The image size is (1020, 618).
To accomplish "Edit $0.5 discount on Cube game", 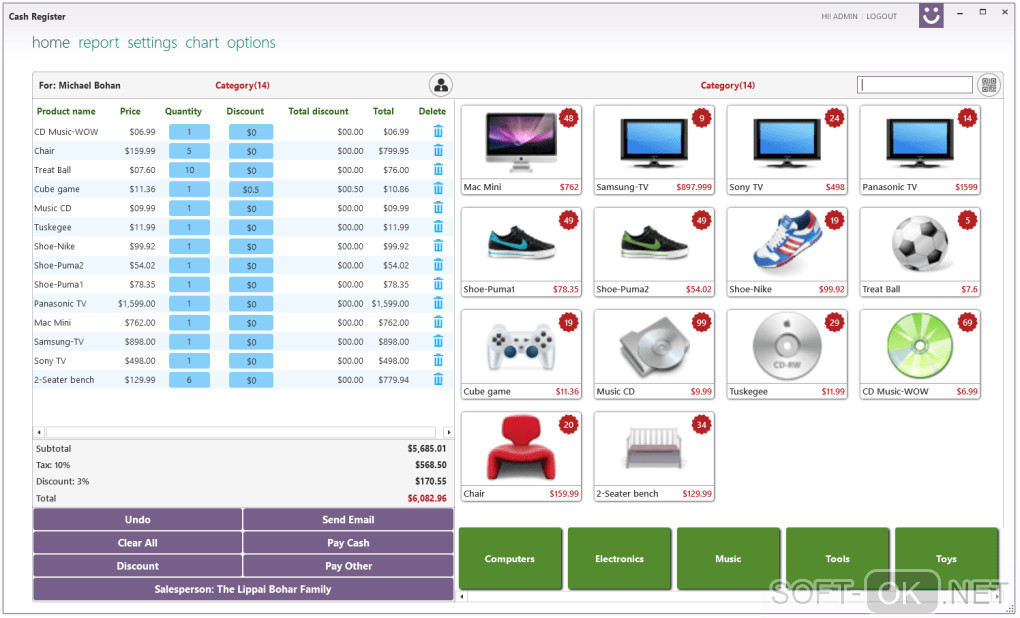I will (x=251, y=189).
